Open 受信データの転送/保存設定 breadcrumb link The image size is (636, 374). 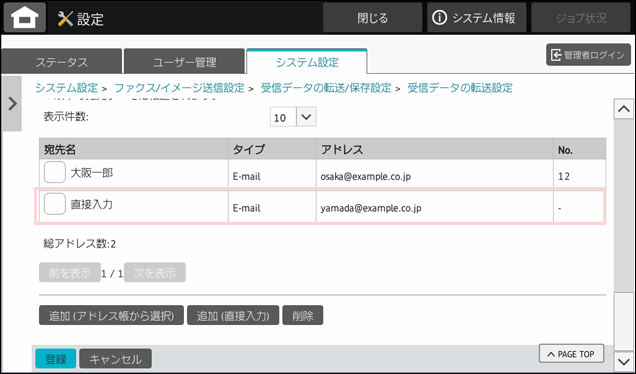click(x=326, y=88)
